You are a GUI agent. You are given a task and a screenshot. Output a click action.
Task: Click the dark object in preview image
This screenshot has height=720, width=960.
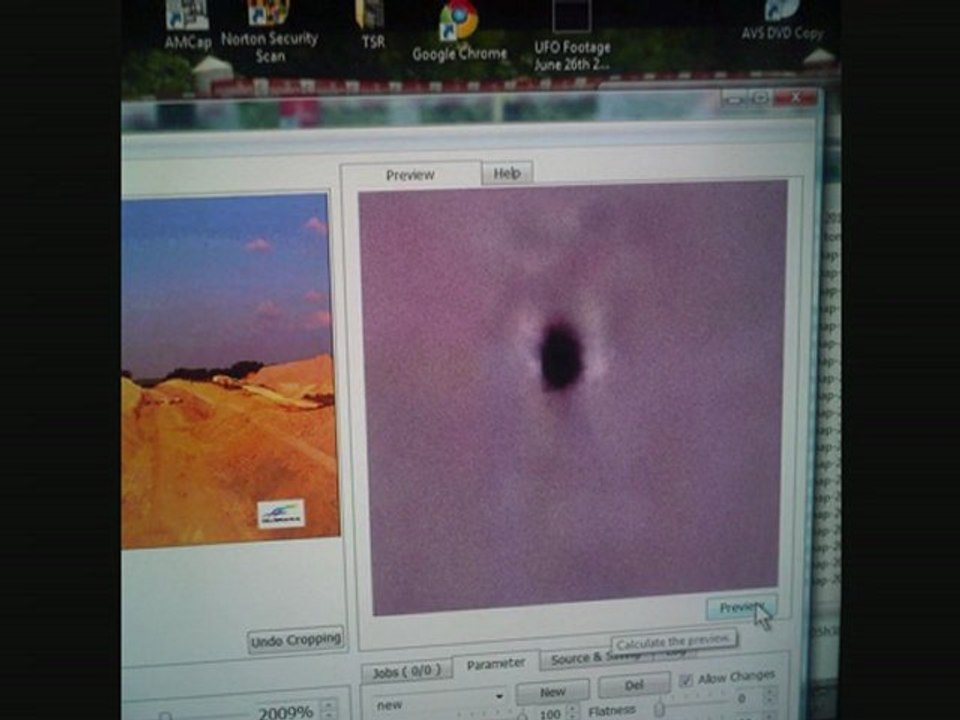(560, 358)
